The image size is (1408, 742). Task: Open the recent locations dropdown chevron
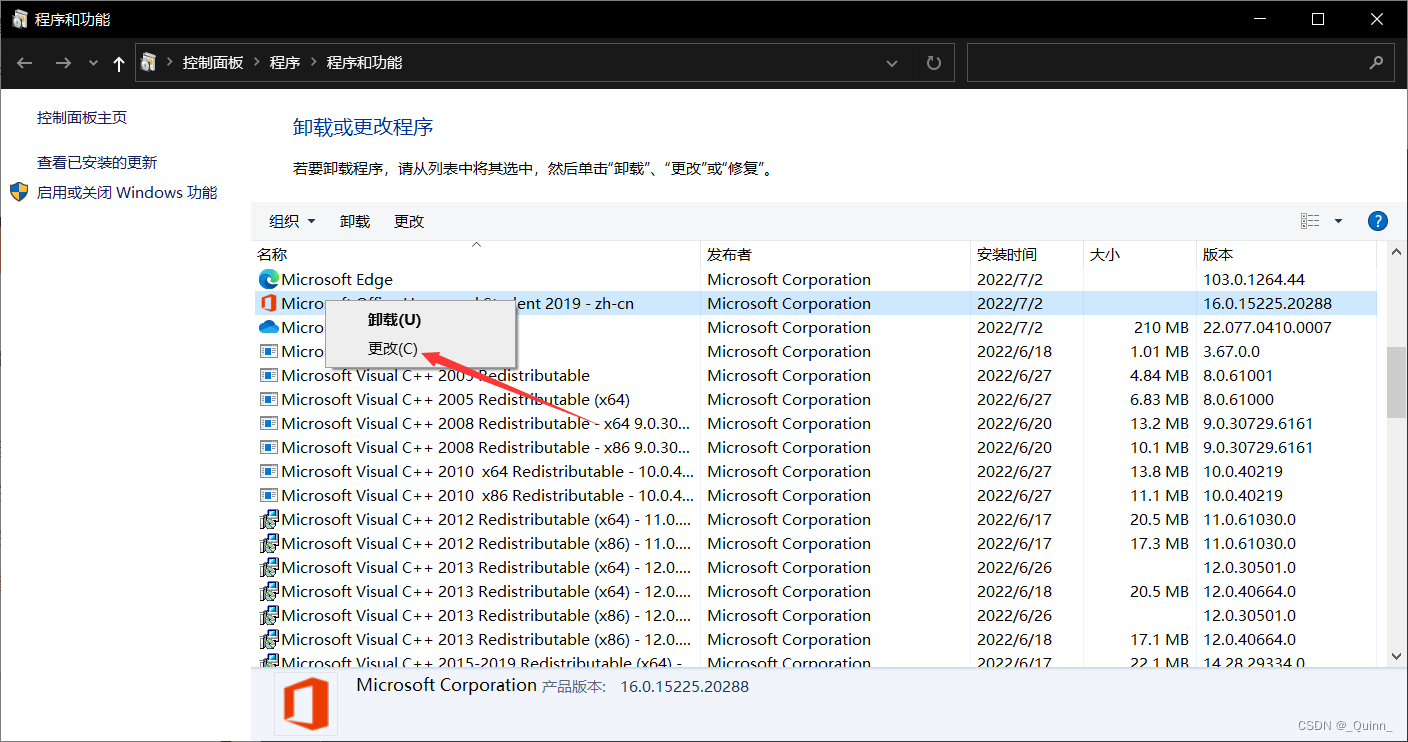pyautogui.click(x=93, y=63)
